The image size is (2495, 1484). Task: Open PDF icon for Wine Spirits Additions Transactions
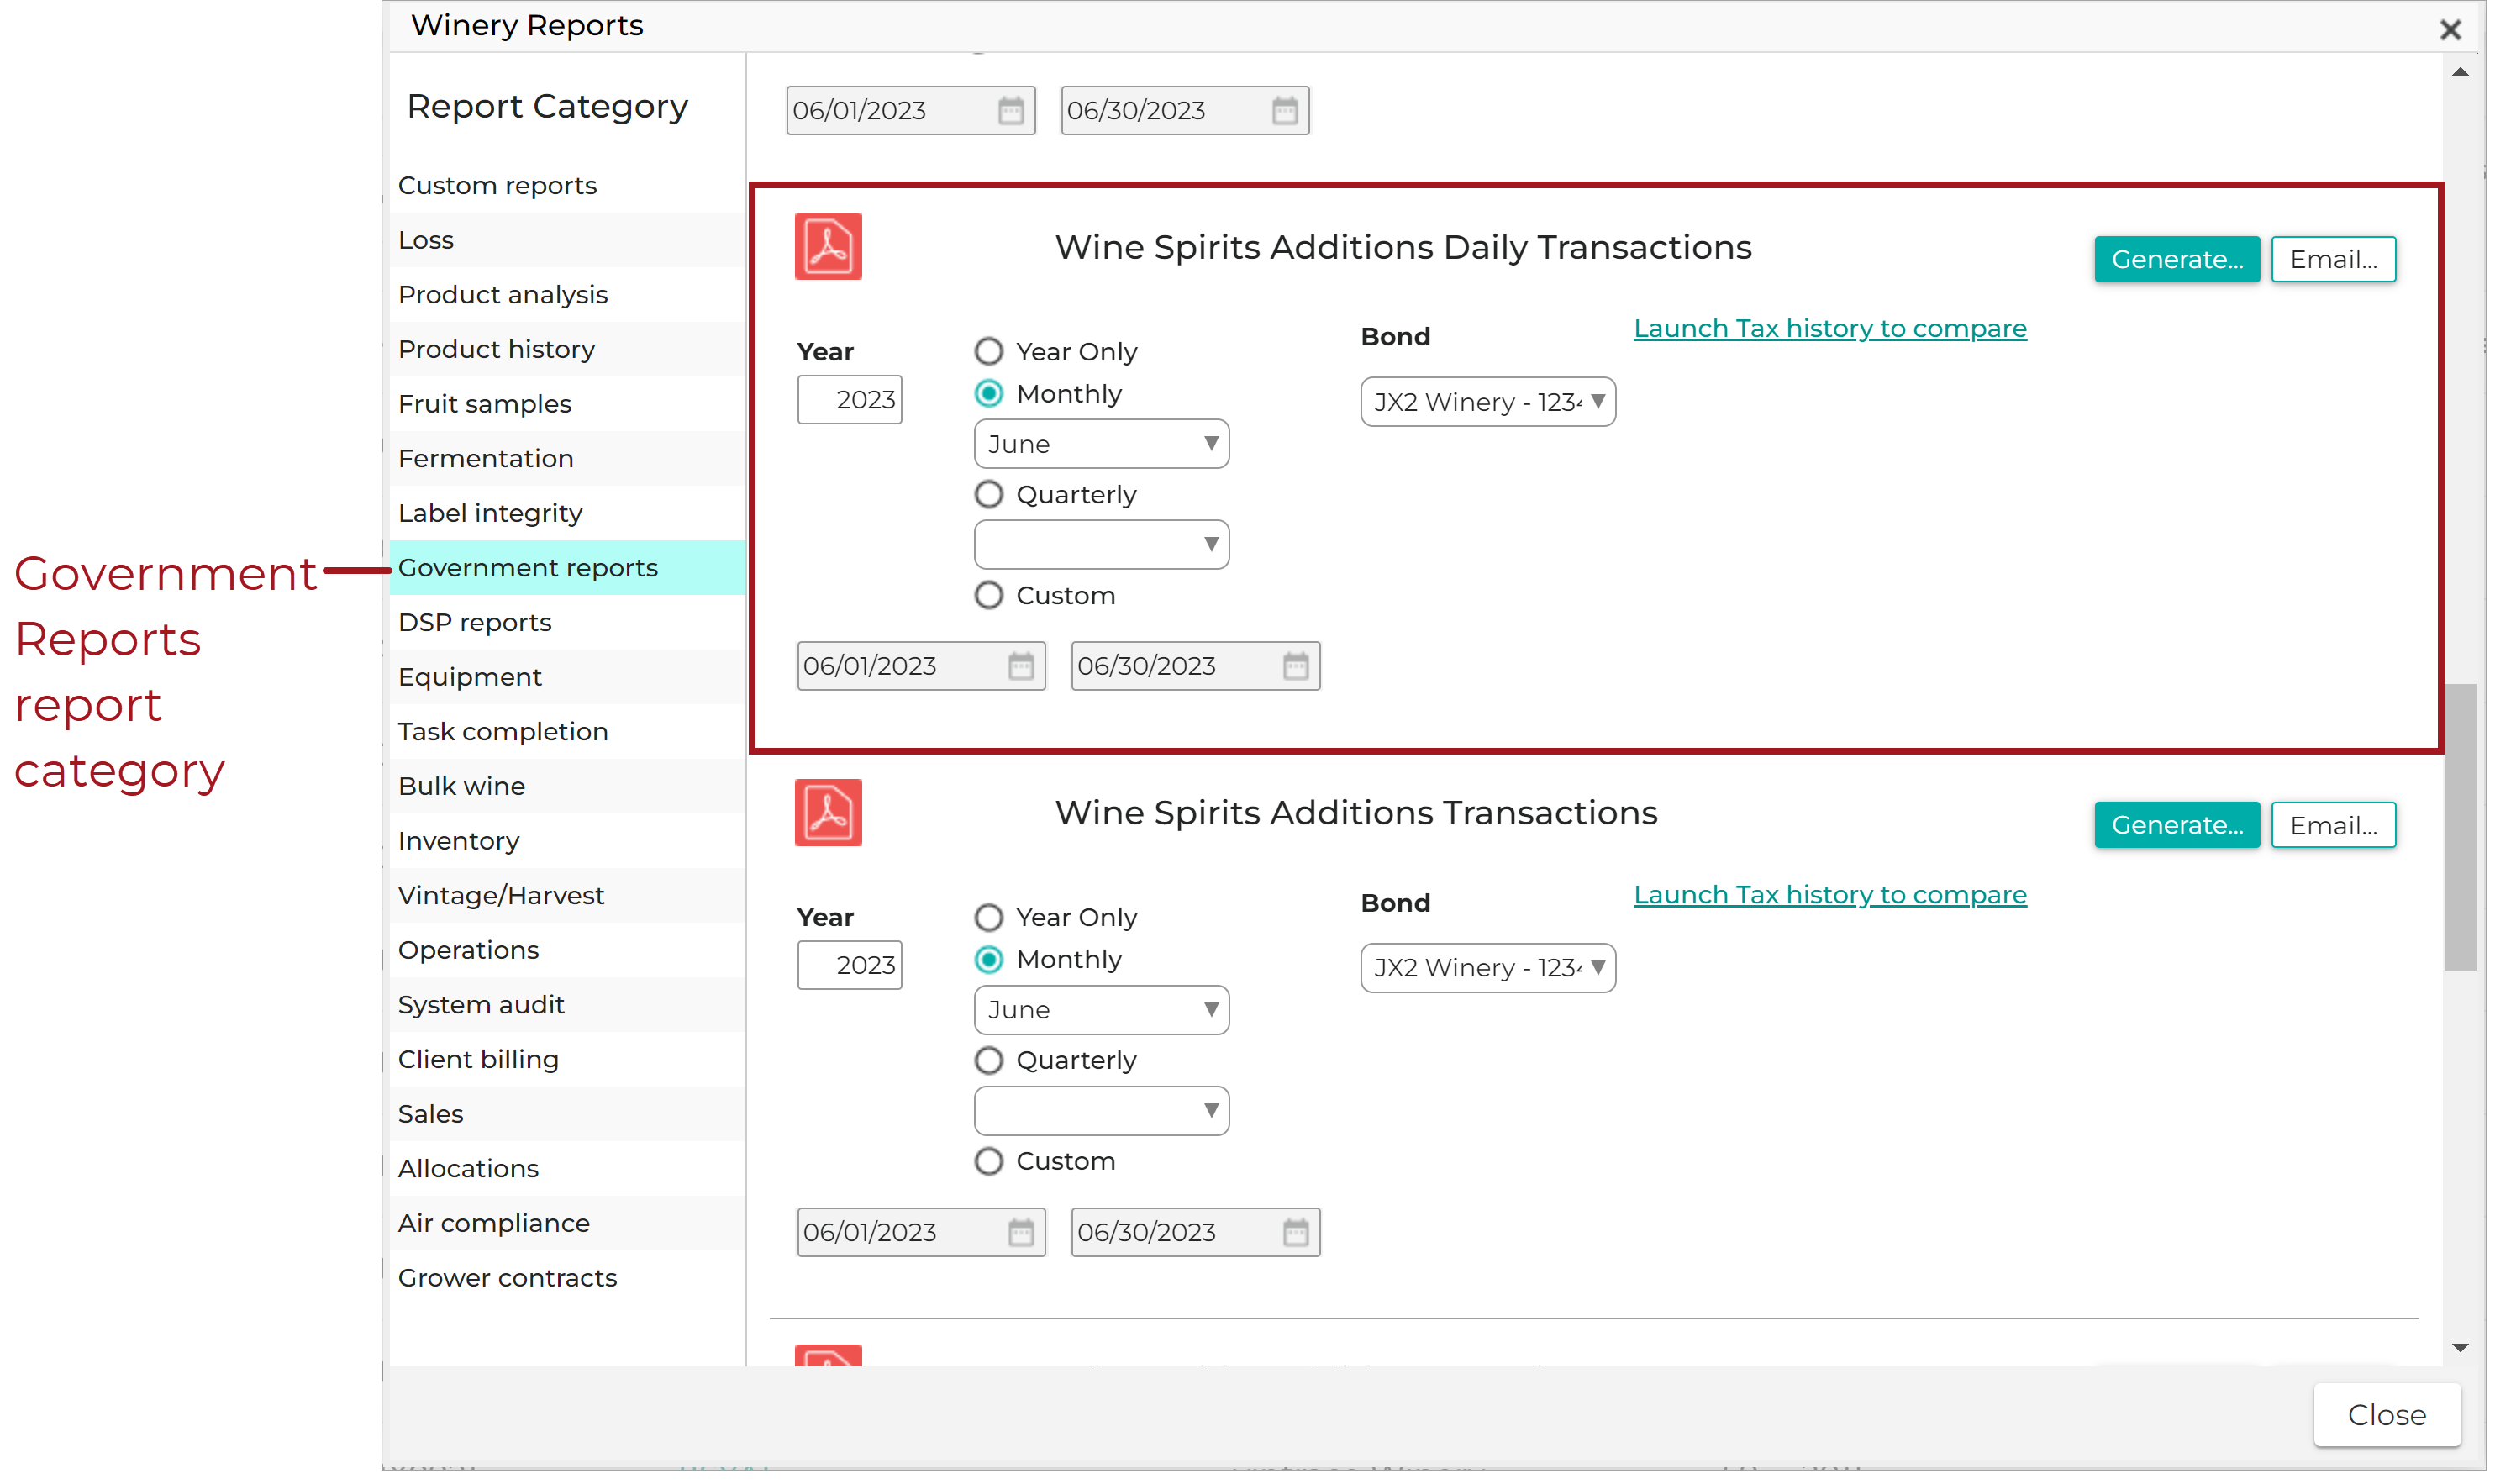pyautogui.click(x=828, y=812)
